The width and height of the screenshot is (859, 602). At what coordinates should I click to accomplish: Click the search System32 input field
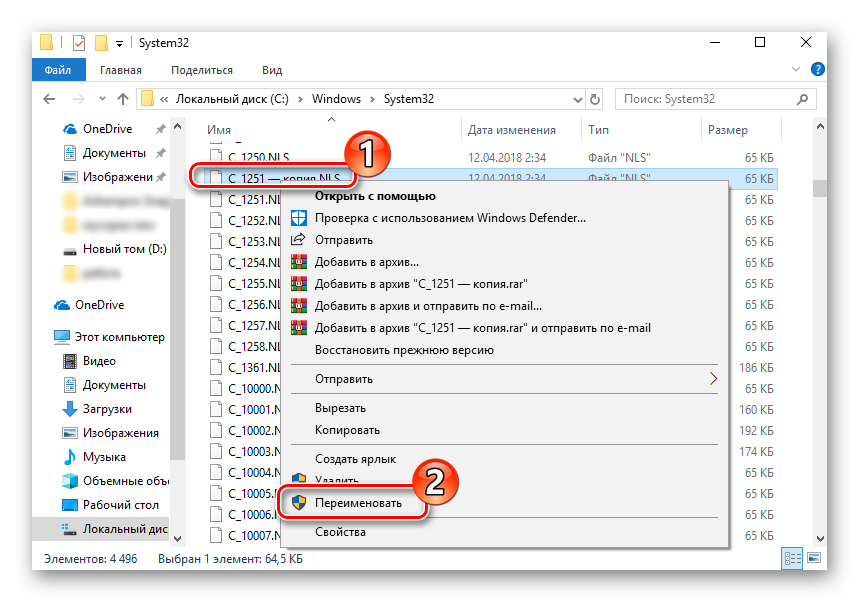(x=705, y=99)
